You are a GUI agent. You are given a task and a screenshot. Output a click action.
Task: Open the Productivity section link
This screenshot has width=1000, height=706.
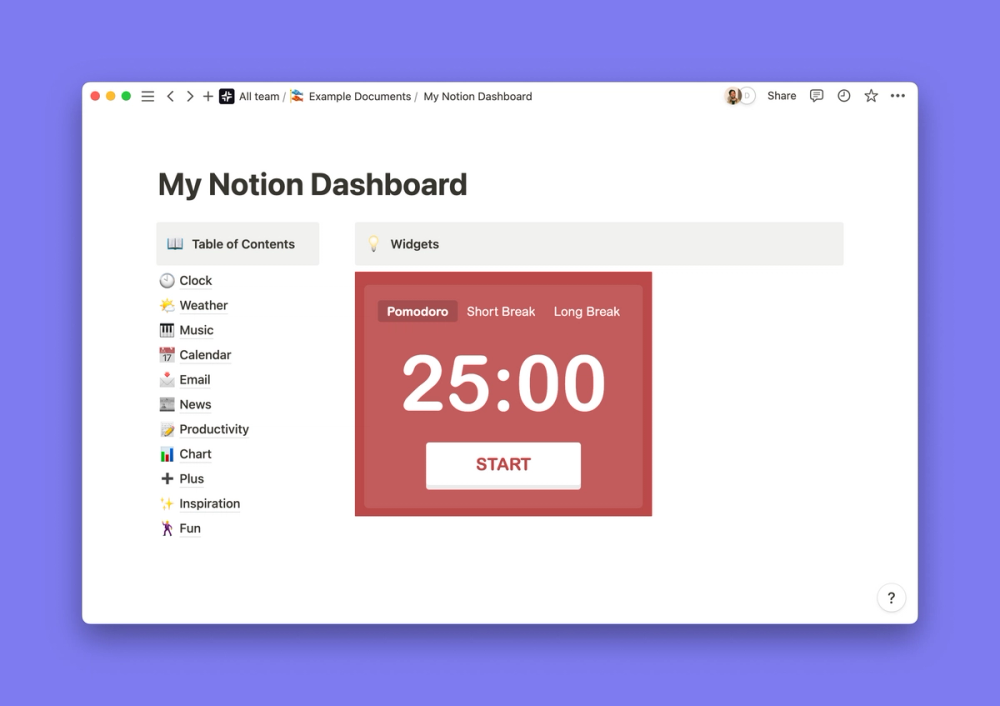214,429
